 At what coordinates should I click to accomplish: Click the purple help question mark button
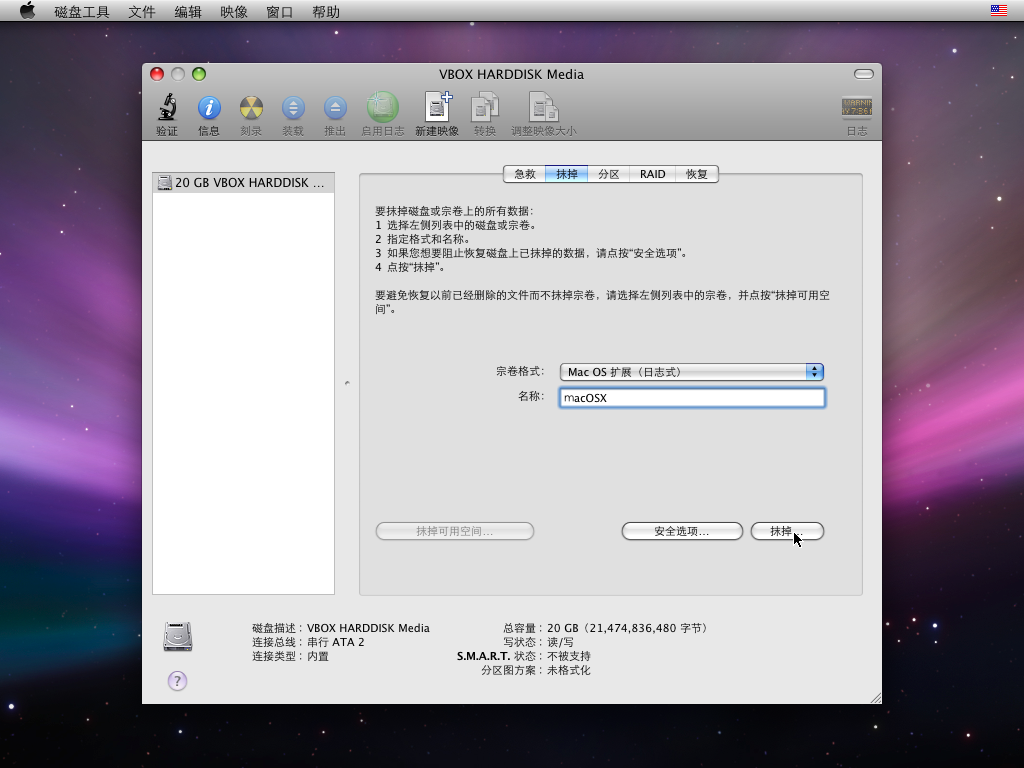(177, 681)
